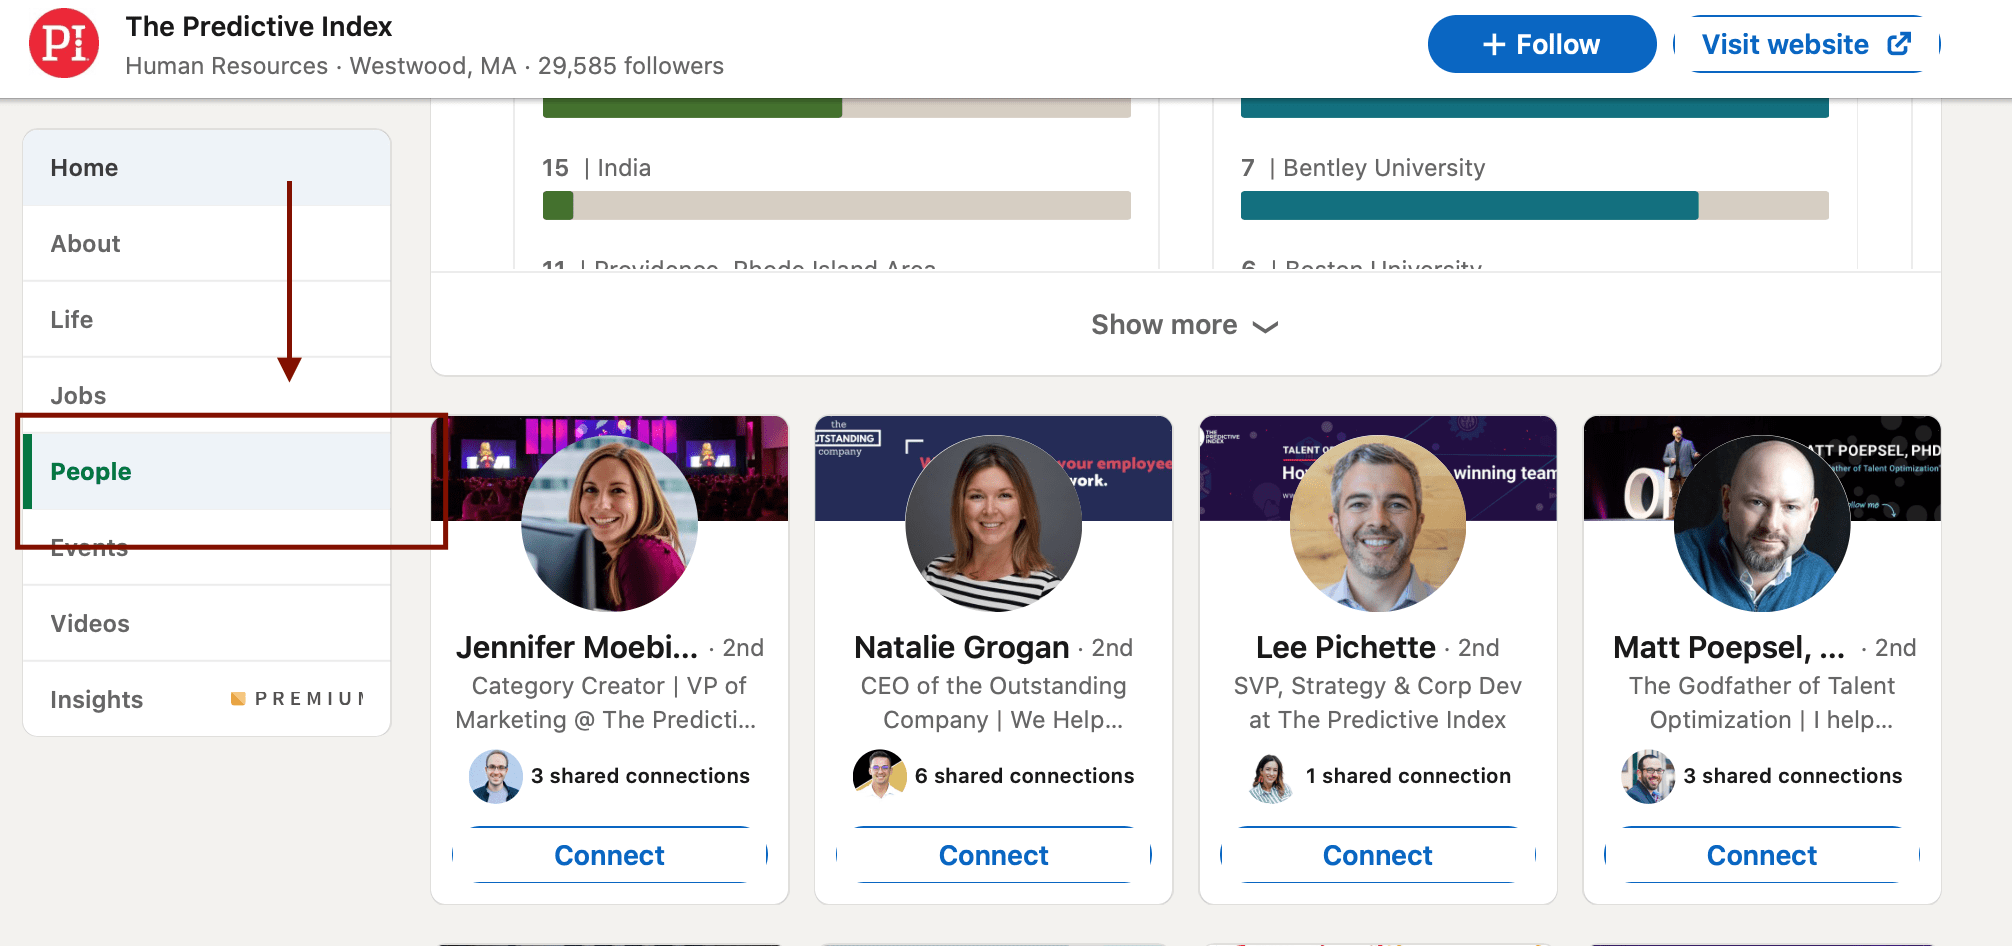This screenshot has width=2012, height=946.
Task: Open the Home tab in sidebar
Action: pyautogui.click(x=207, y=168)
